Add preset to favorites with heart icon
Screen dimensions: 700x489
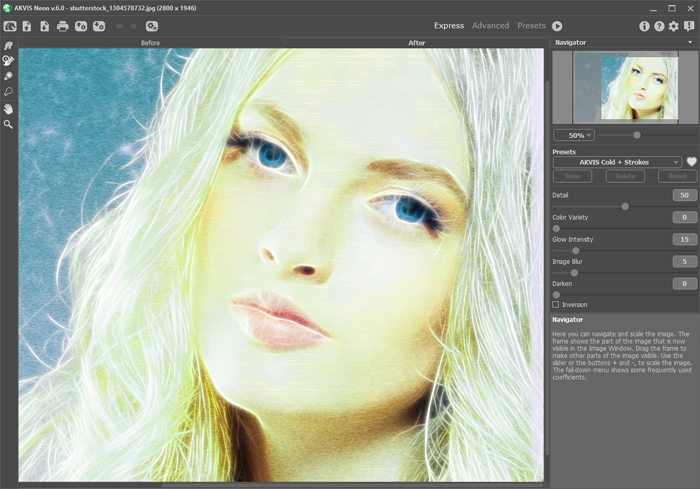click(x=690, y=162)
